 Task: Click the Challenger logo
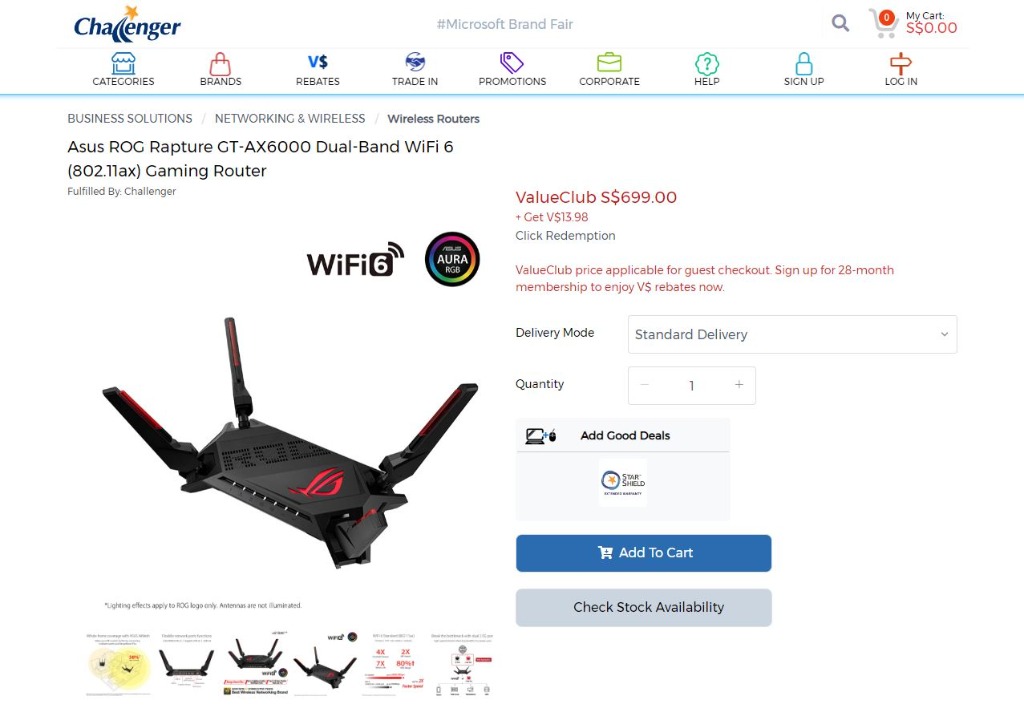pos(127,24)
